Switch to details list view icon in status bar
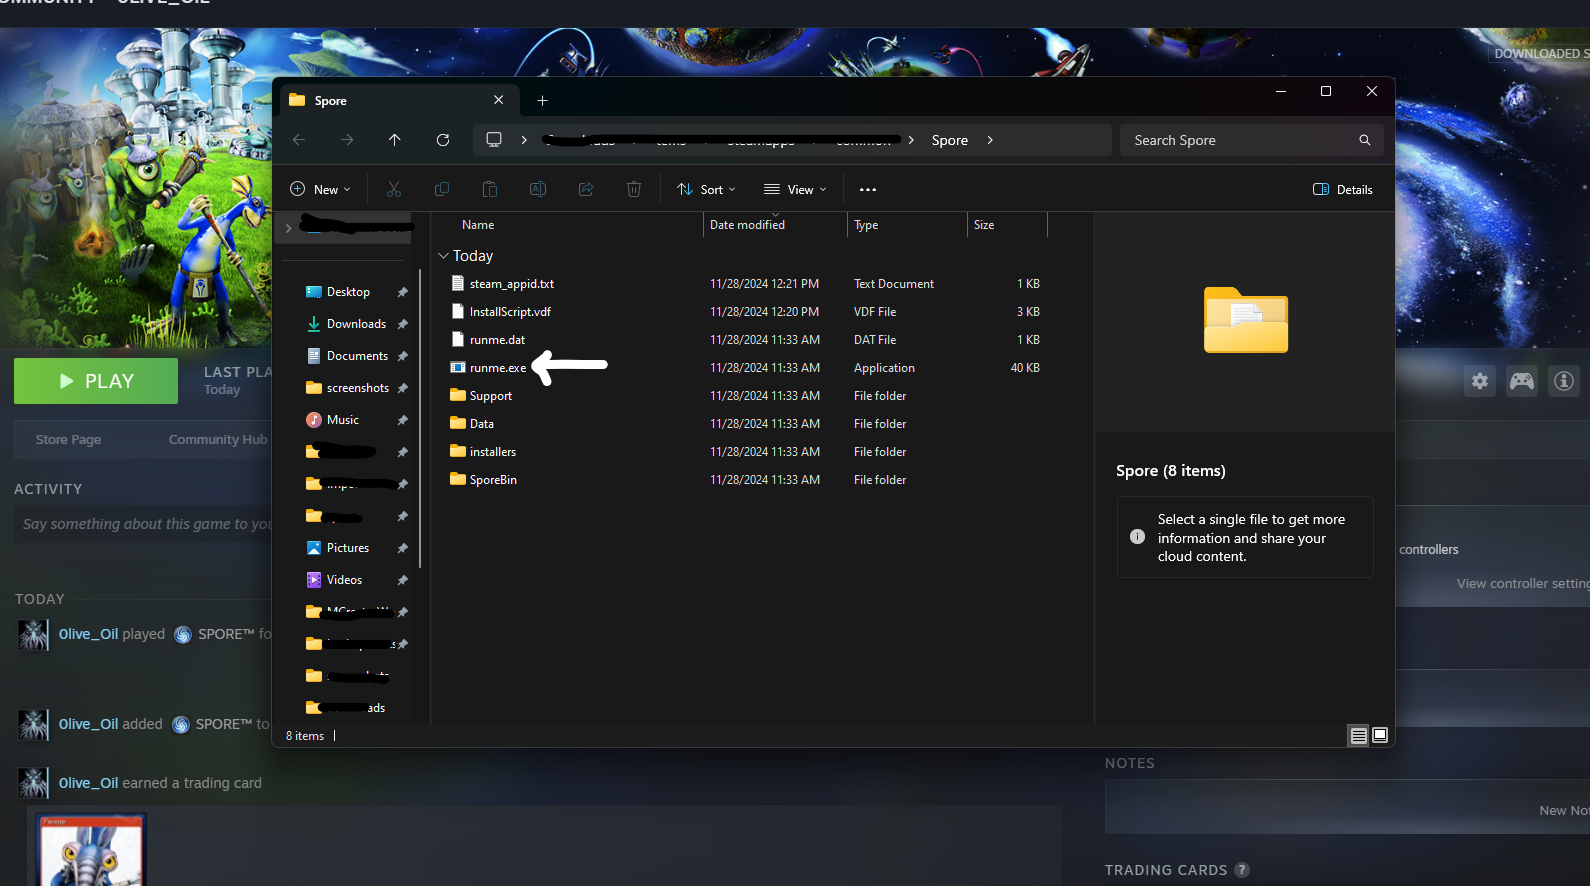1590x886 pixels. [1358, 735]
